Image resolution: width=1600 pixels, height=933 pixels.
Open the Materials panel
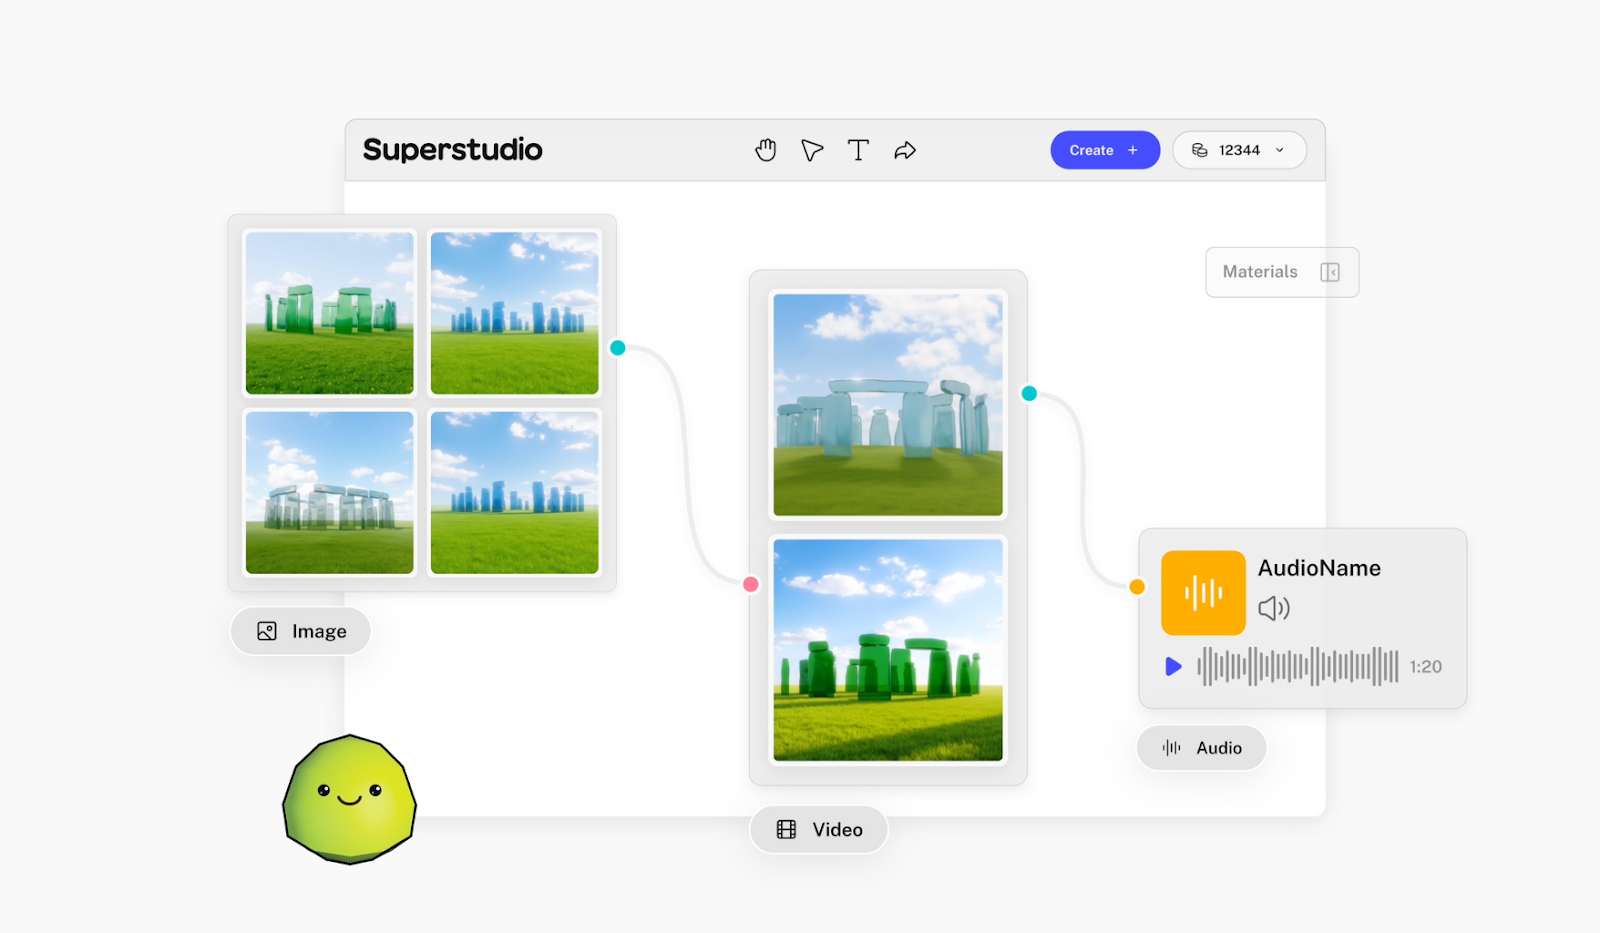click(x=1282, y=272)
